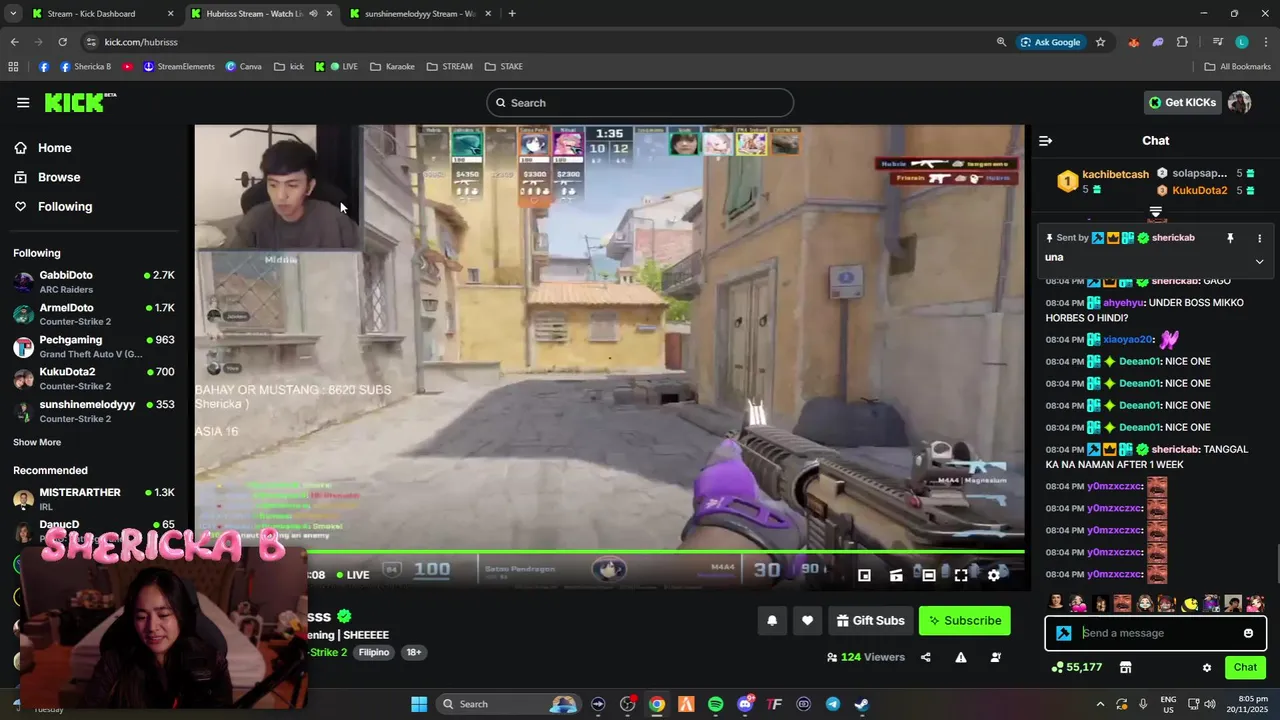Open the user-info icon next to report
1280x720 pixels.
point(995,657)
